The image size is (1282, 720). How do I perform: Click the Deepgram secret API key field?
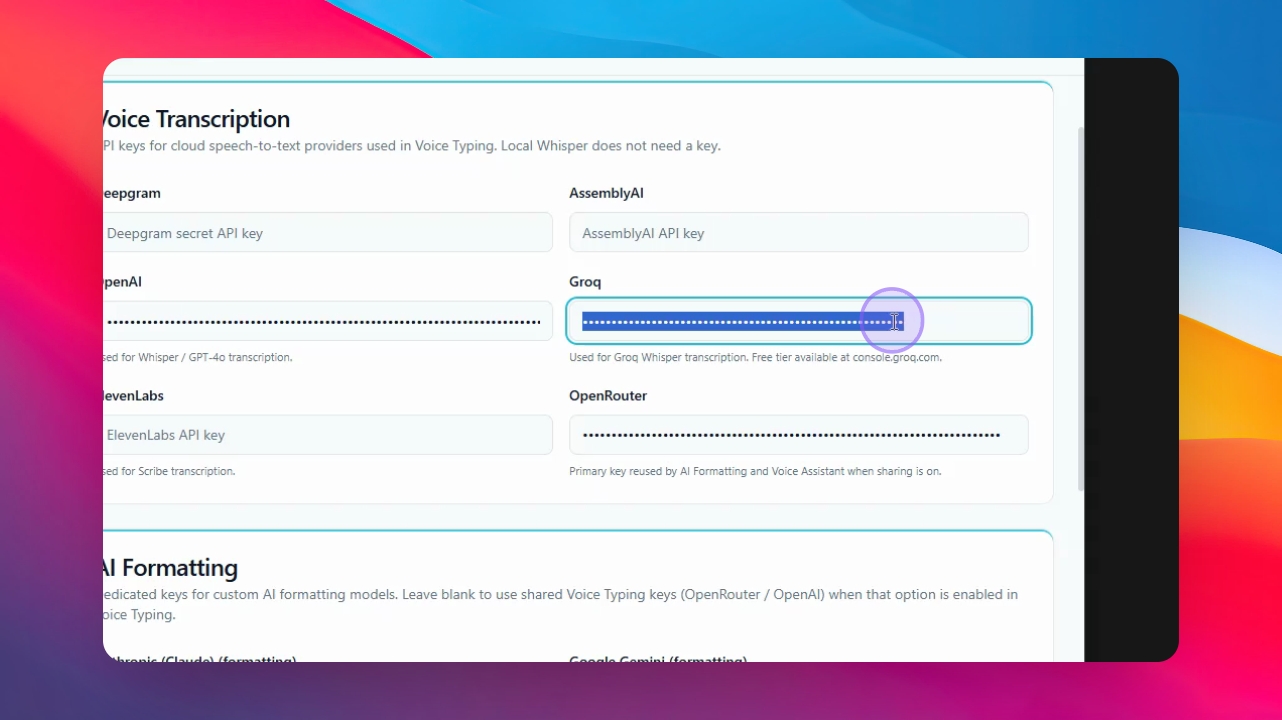tap(328, 232)
